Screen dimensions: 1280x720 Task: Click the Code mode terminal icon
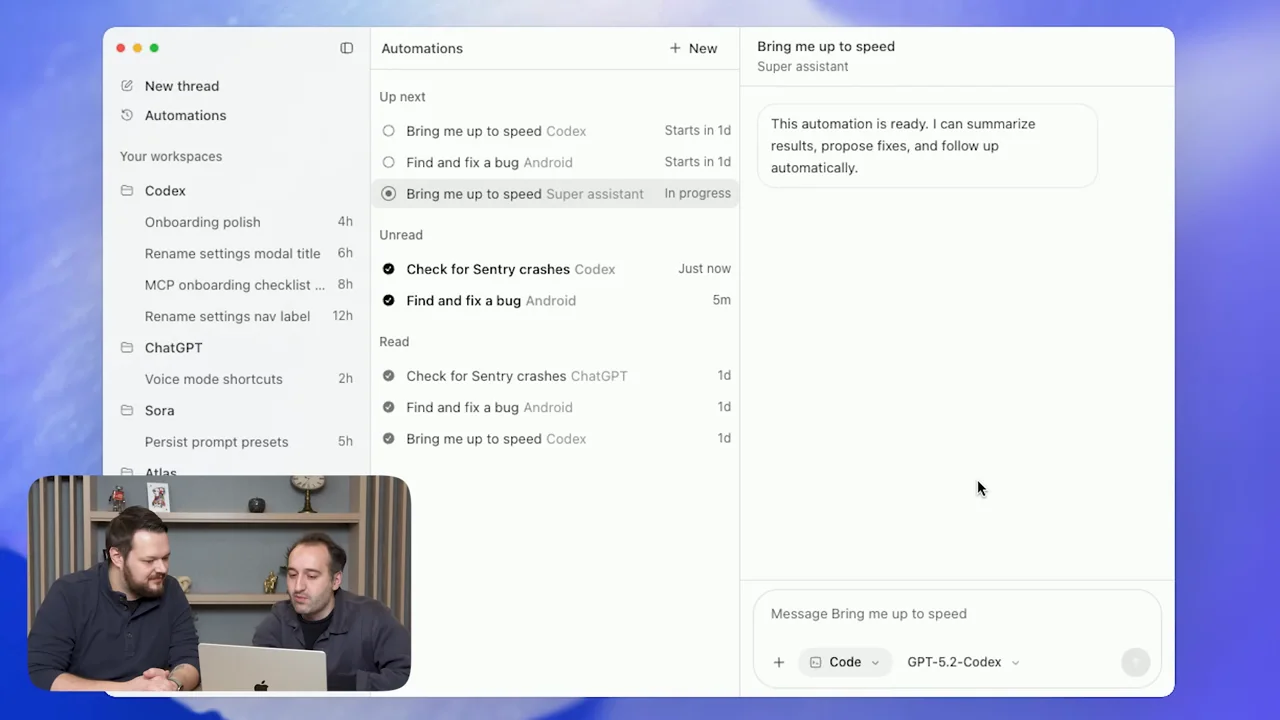point(815,662)
